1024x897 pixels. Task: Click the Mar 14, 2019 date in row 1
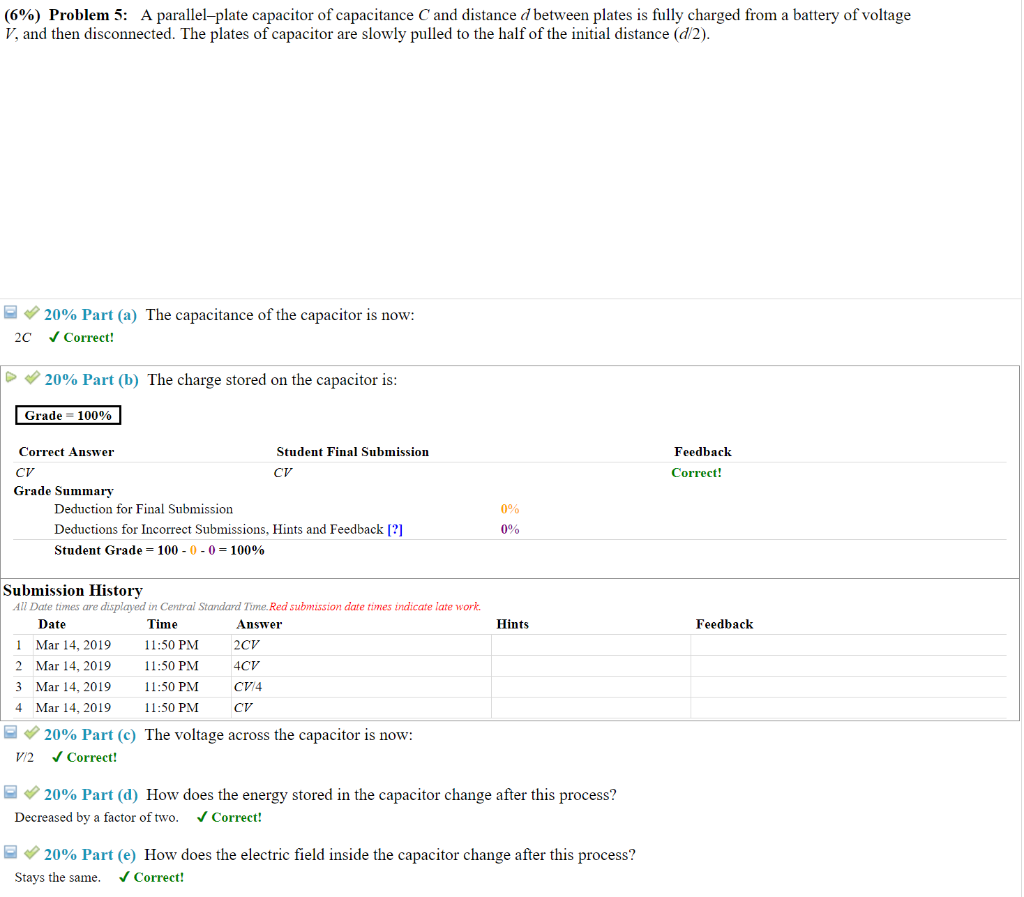coord(73,645)
